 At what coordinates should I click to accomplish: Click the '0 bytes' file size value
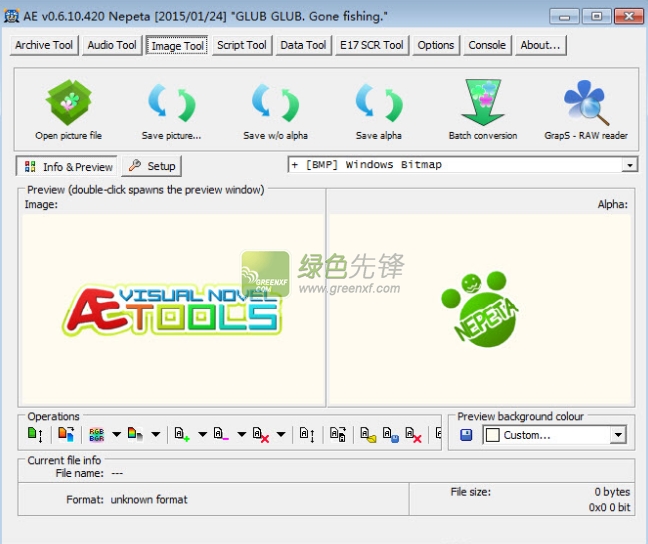[x=612, y=492]
